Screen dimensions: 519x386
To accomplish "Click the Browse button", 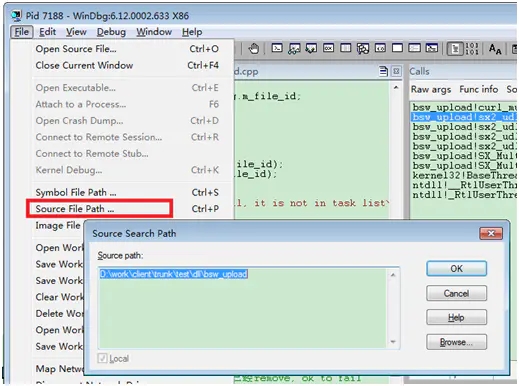I will pos(456,342).
